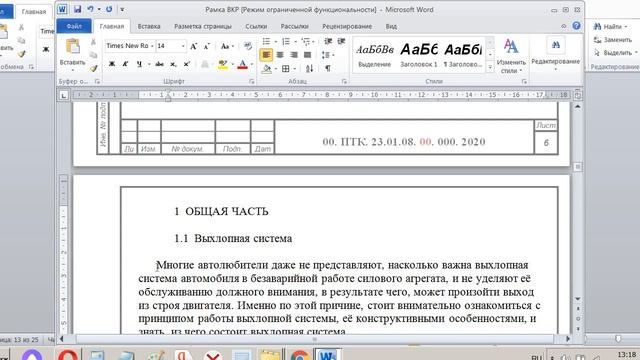Image resolution: width=640 pixels, height=360 pixels.
Task: Minimize the ribbon with the small caret icon
Action: pyautogui.click(x=564, y=26)
